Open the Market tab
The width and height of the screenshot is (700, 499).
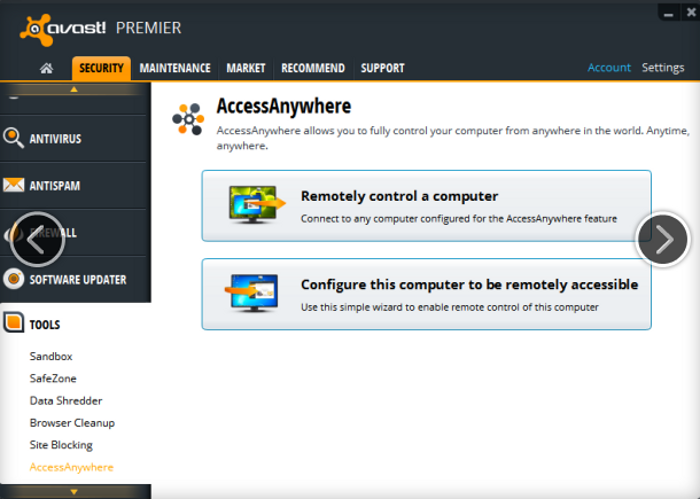coord(246,68)
